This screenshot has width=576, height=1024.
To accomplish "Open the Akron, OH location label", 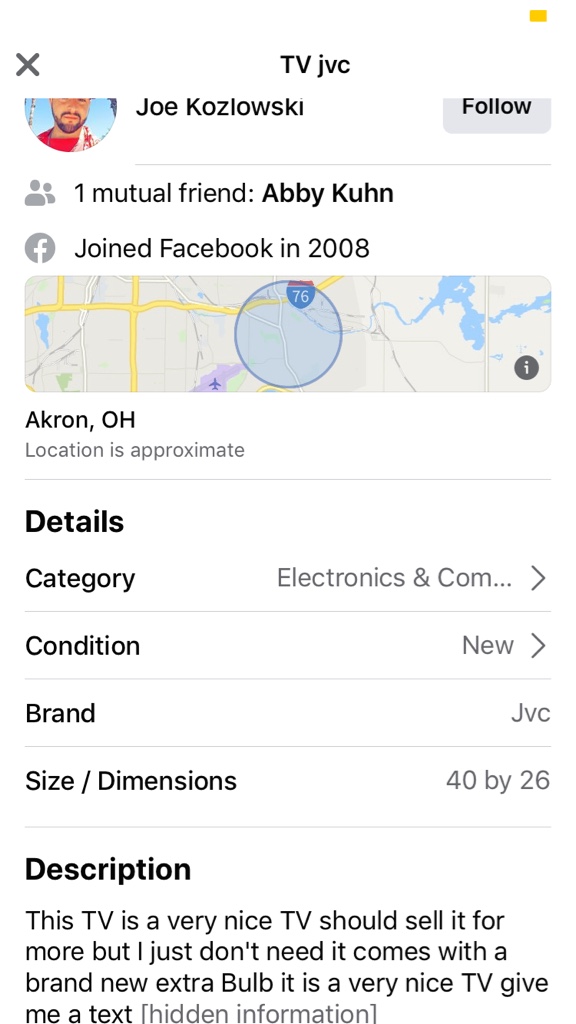I will click(x=80, y=420).
